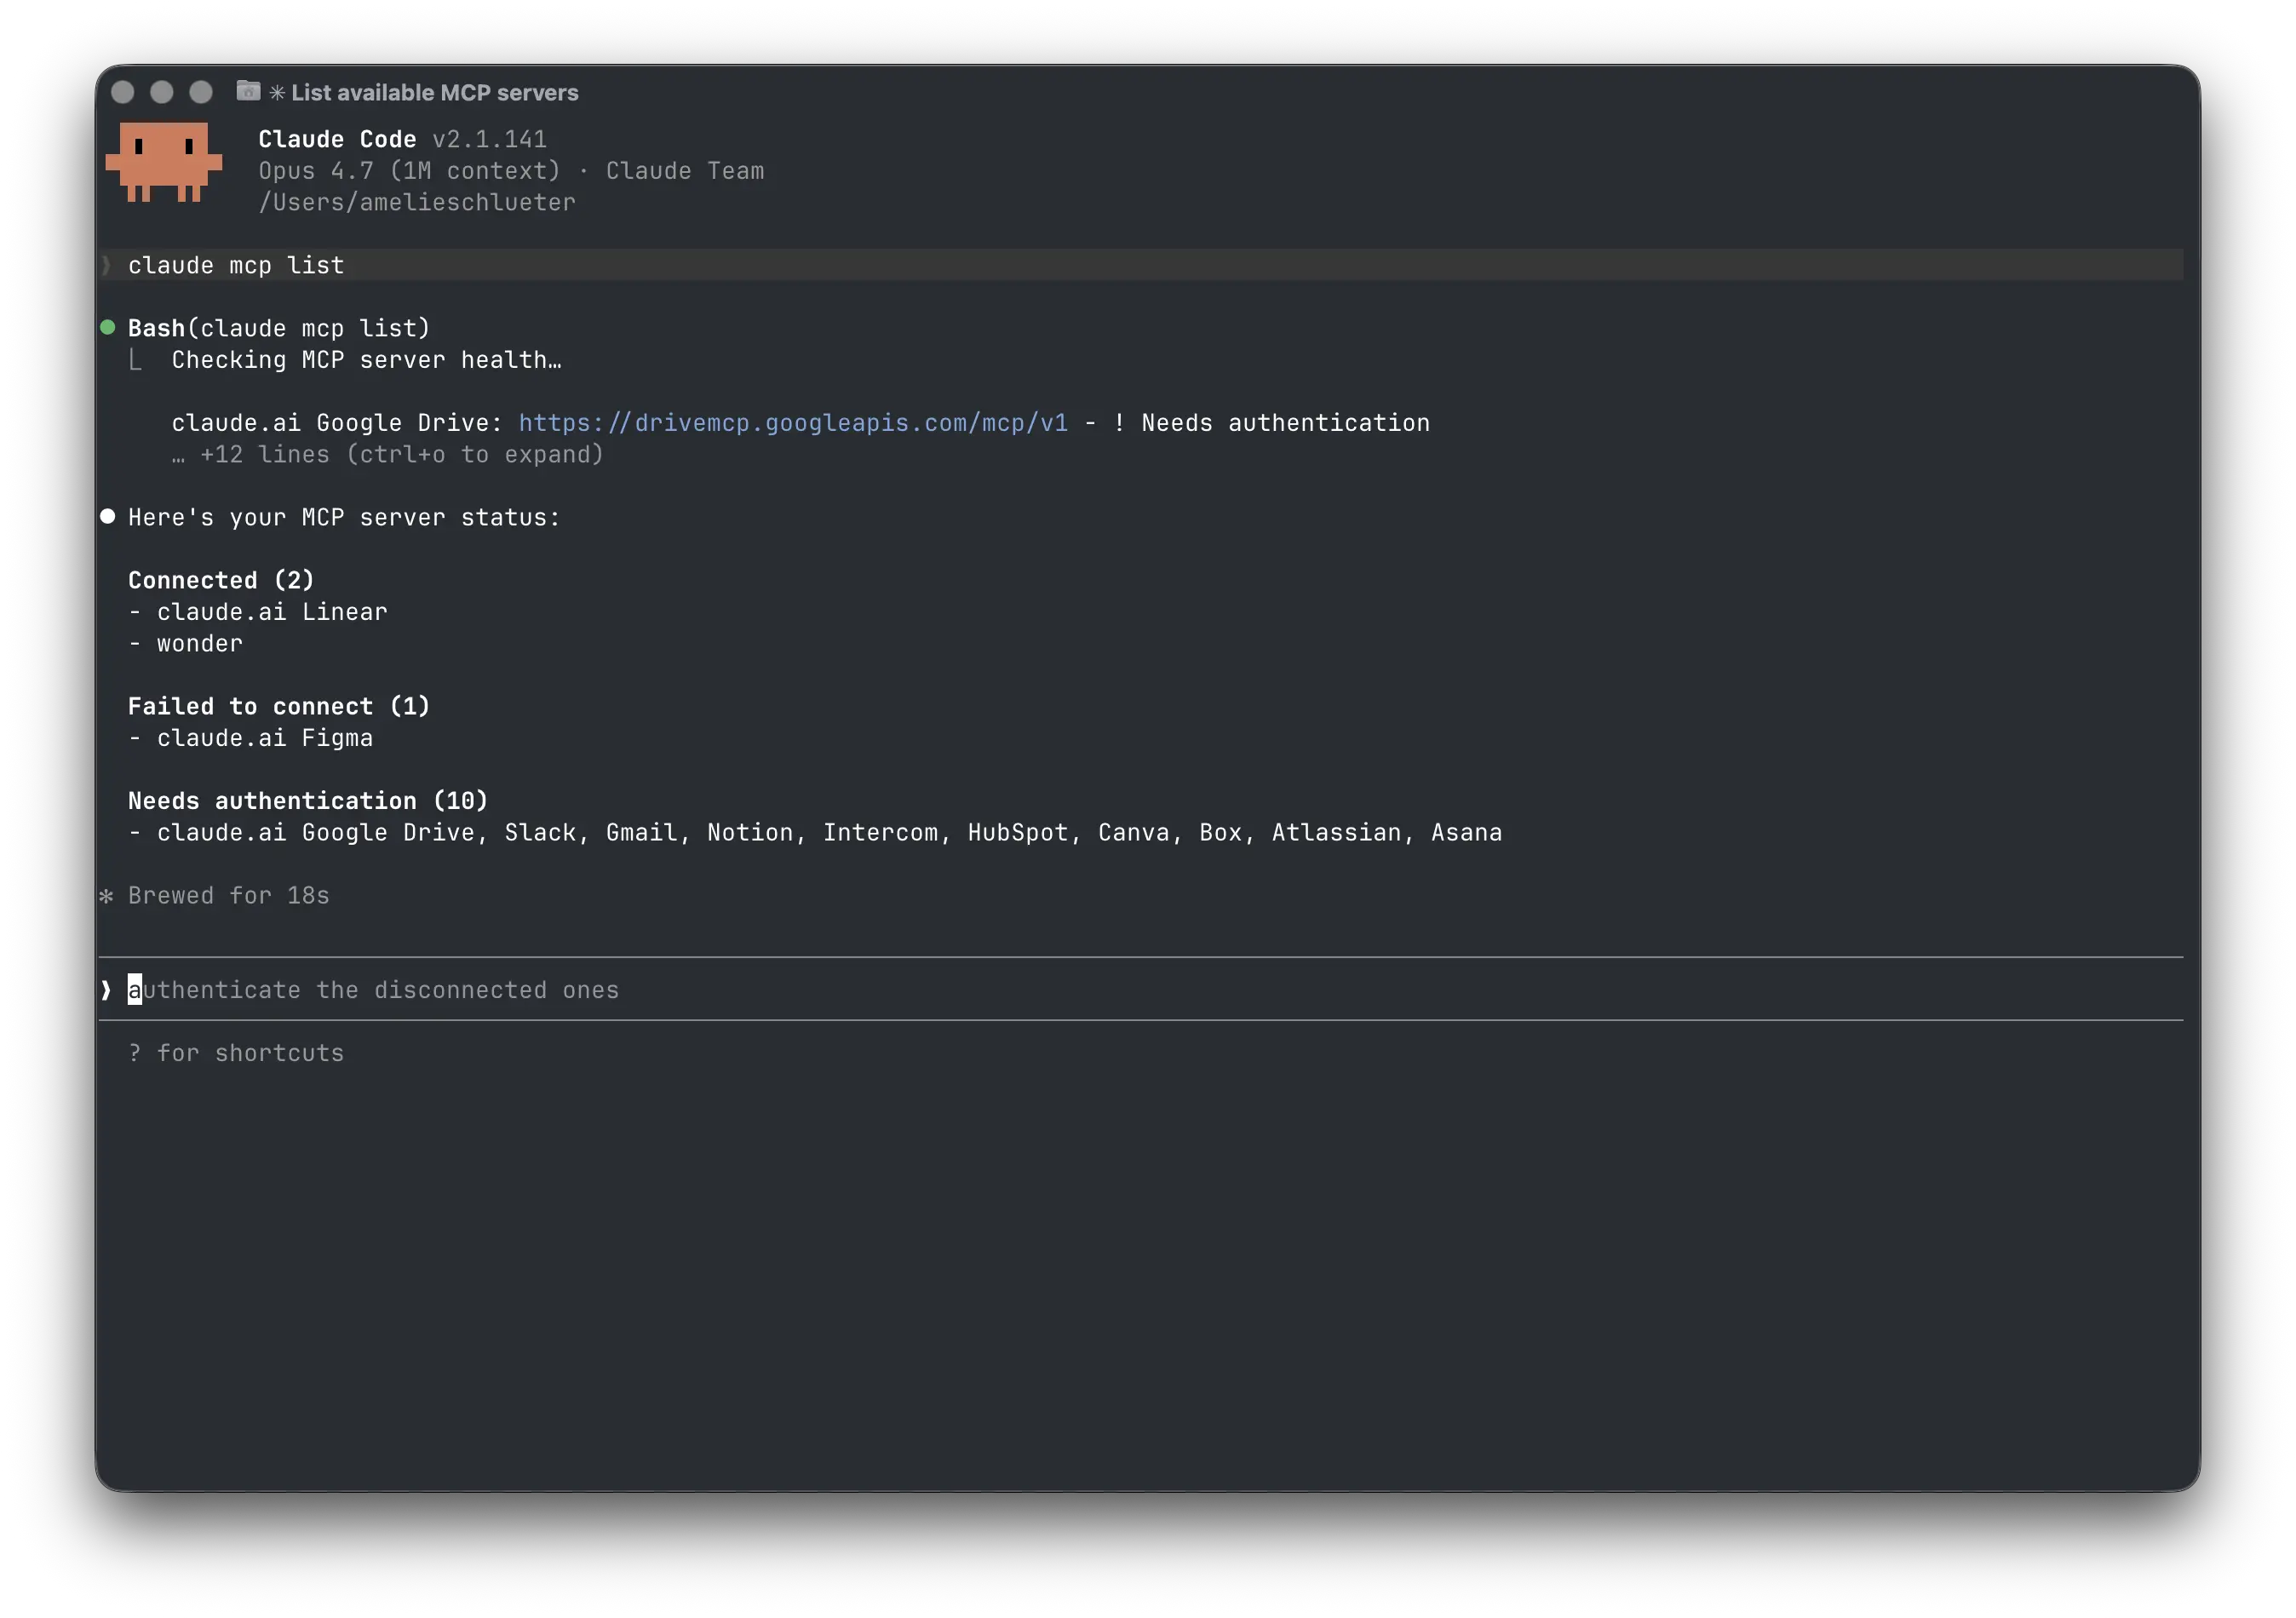Click 'Brewed for 18s' timing text
The image size is (2296, 1618).
tap(229, 896)
